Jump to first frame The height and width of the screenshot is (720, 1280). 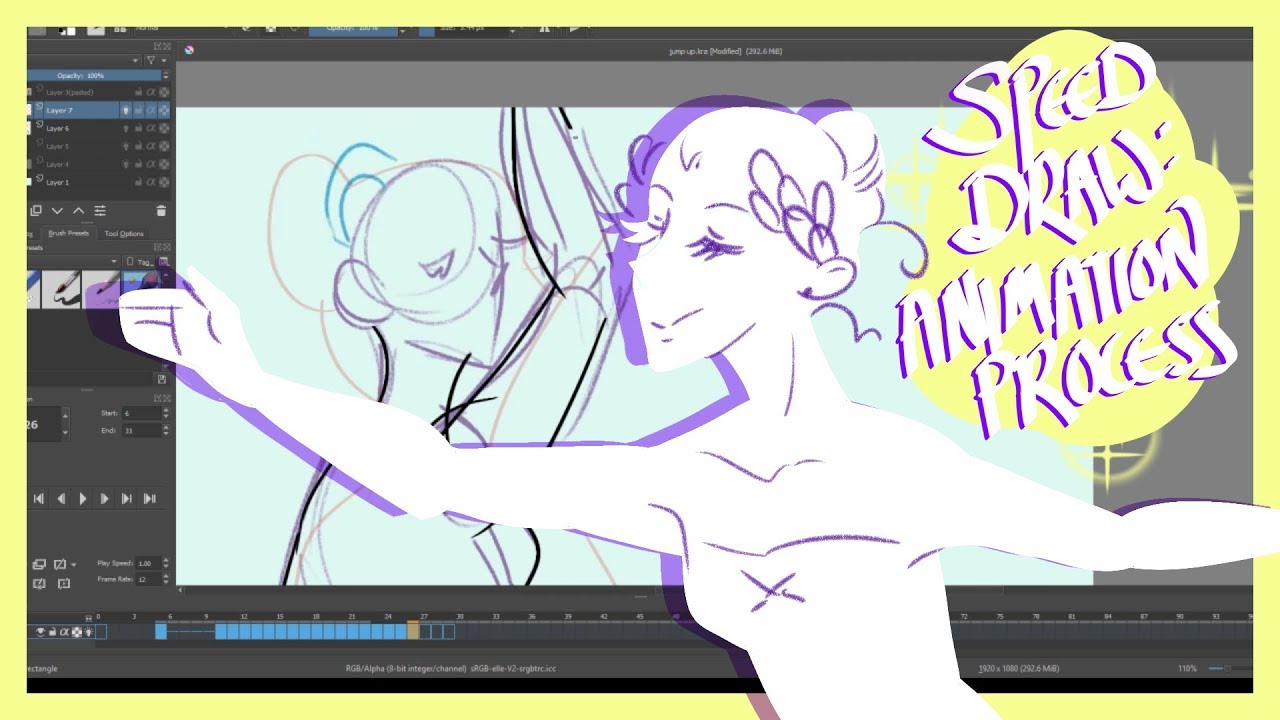(x=39, y=498)
